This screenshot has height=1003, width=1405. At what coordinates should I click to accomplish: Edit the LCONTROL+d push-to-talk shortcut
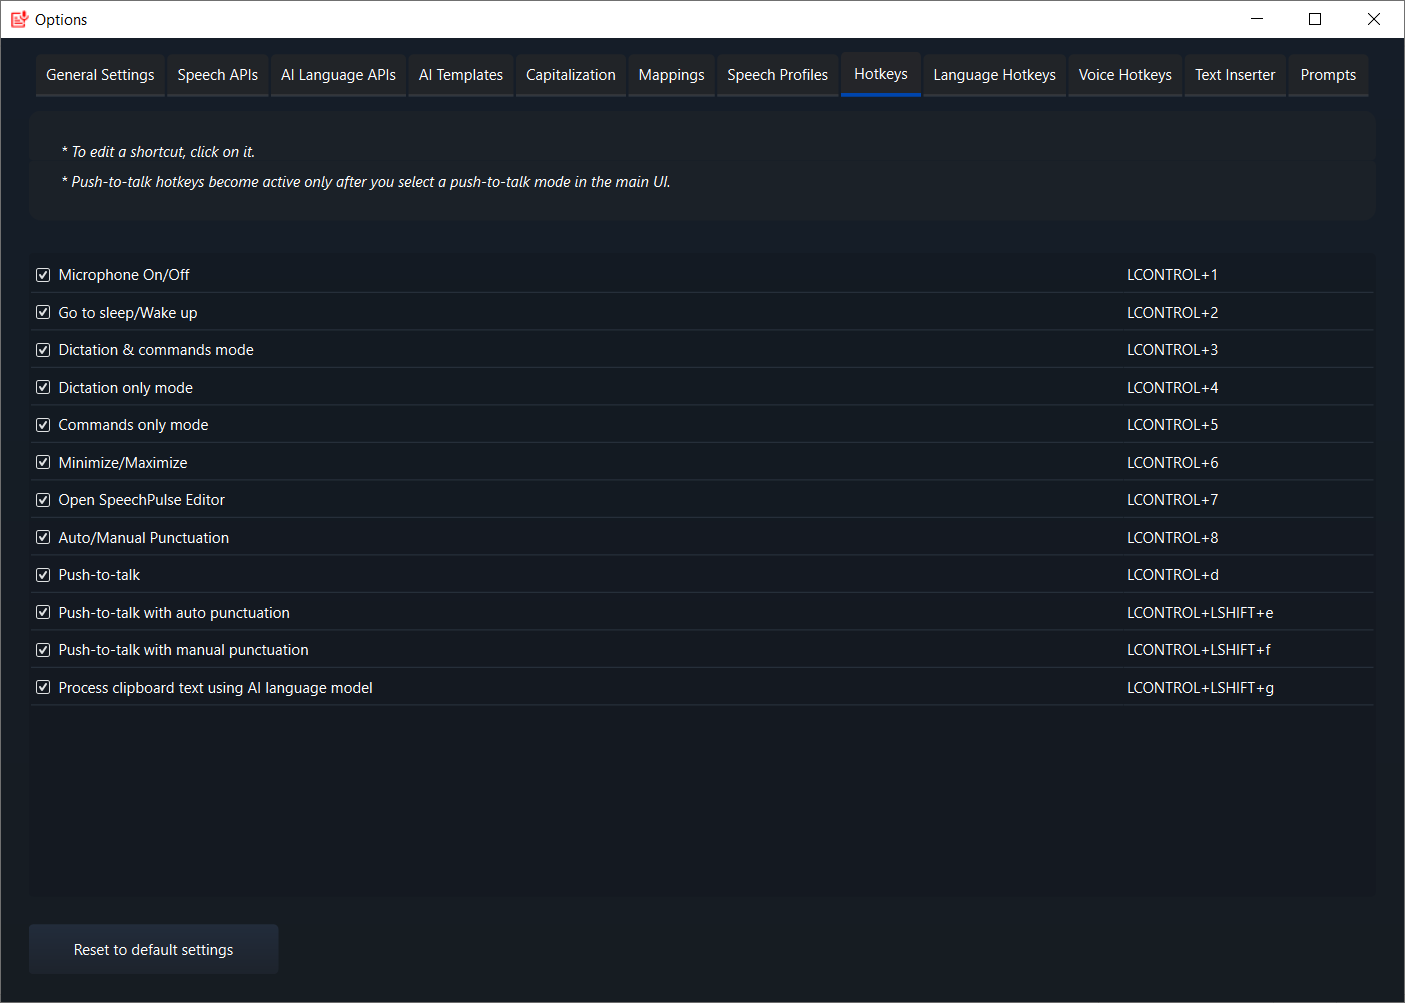pos(1172,575)
